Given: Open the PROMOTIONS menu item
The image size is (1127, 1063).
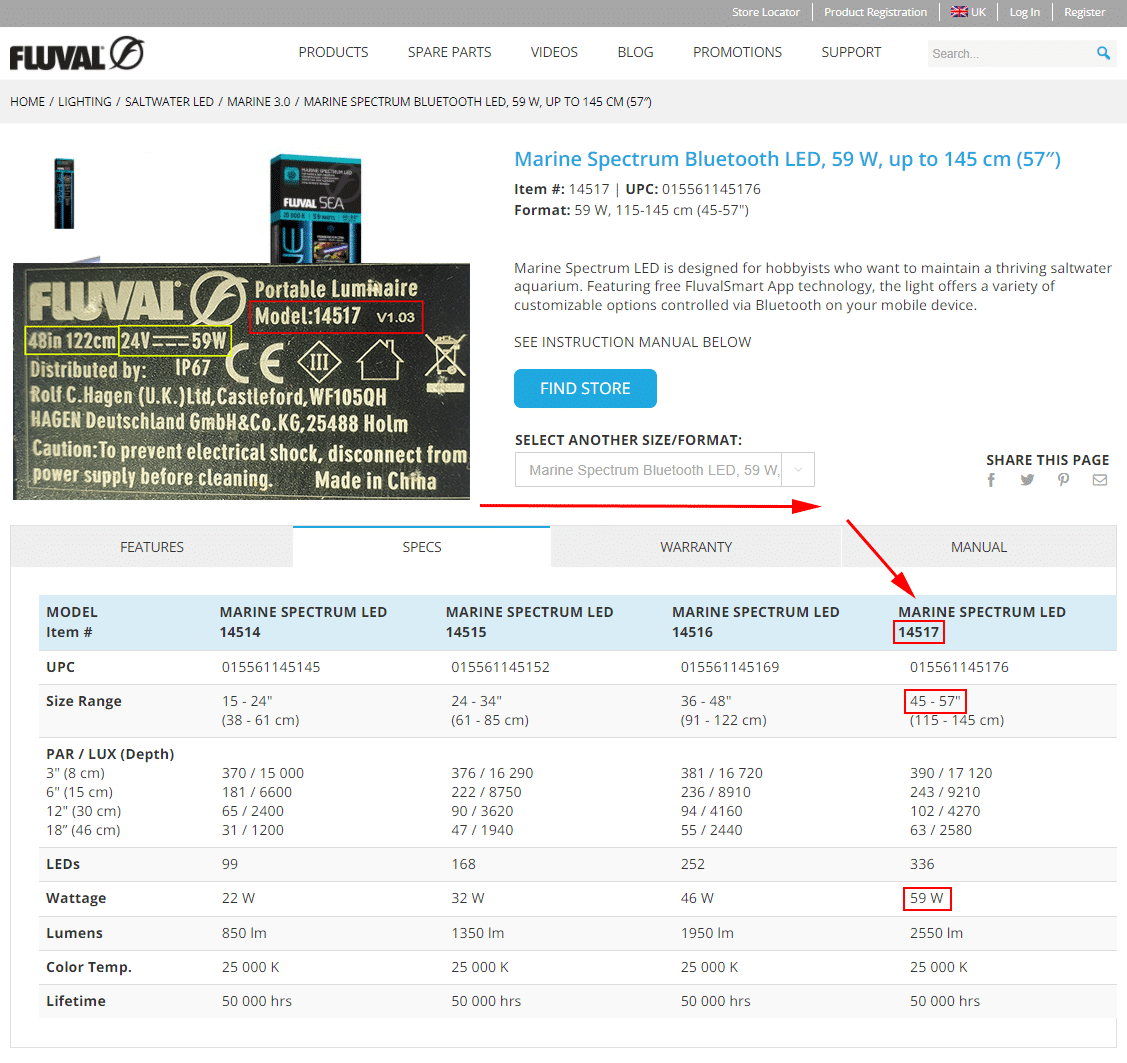Looking at the screenshot, I should [x=737, y=52].
